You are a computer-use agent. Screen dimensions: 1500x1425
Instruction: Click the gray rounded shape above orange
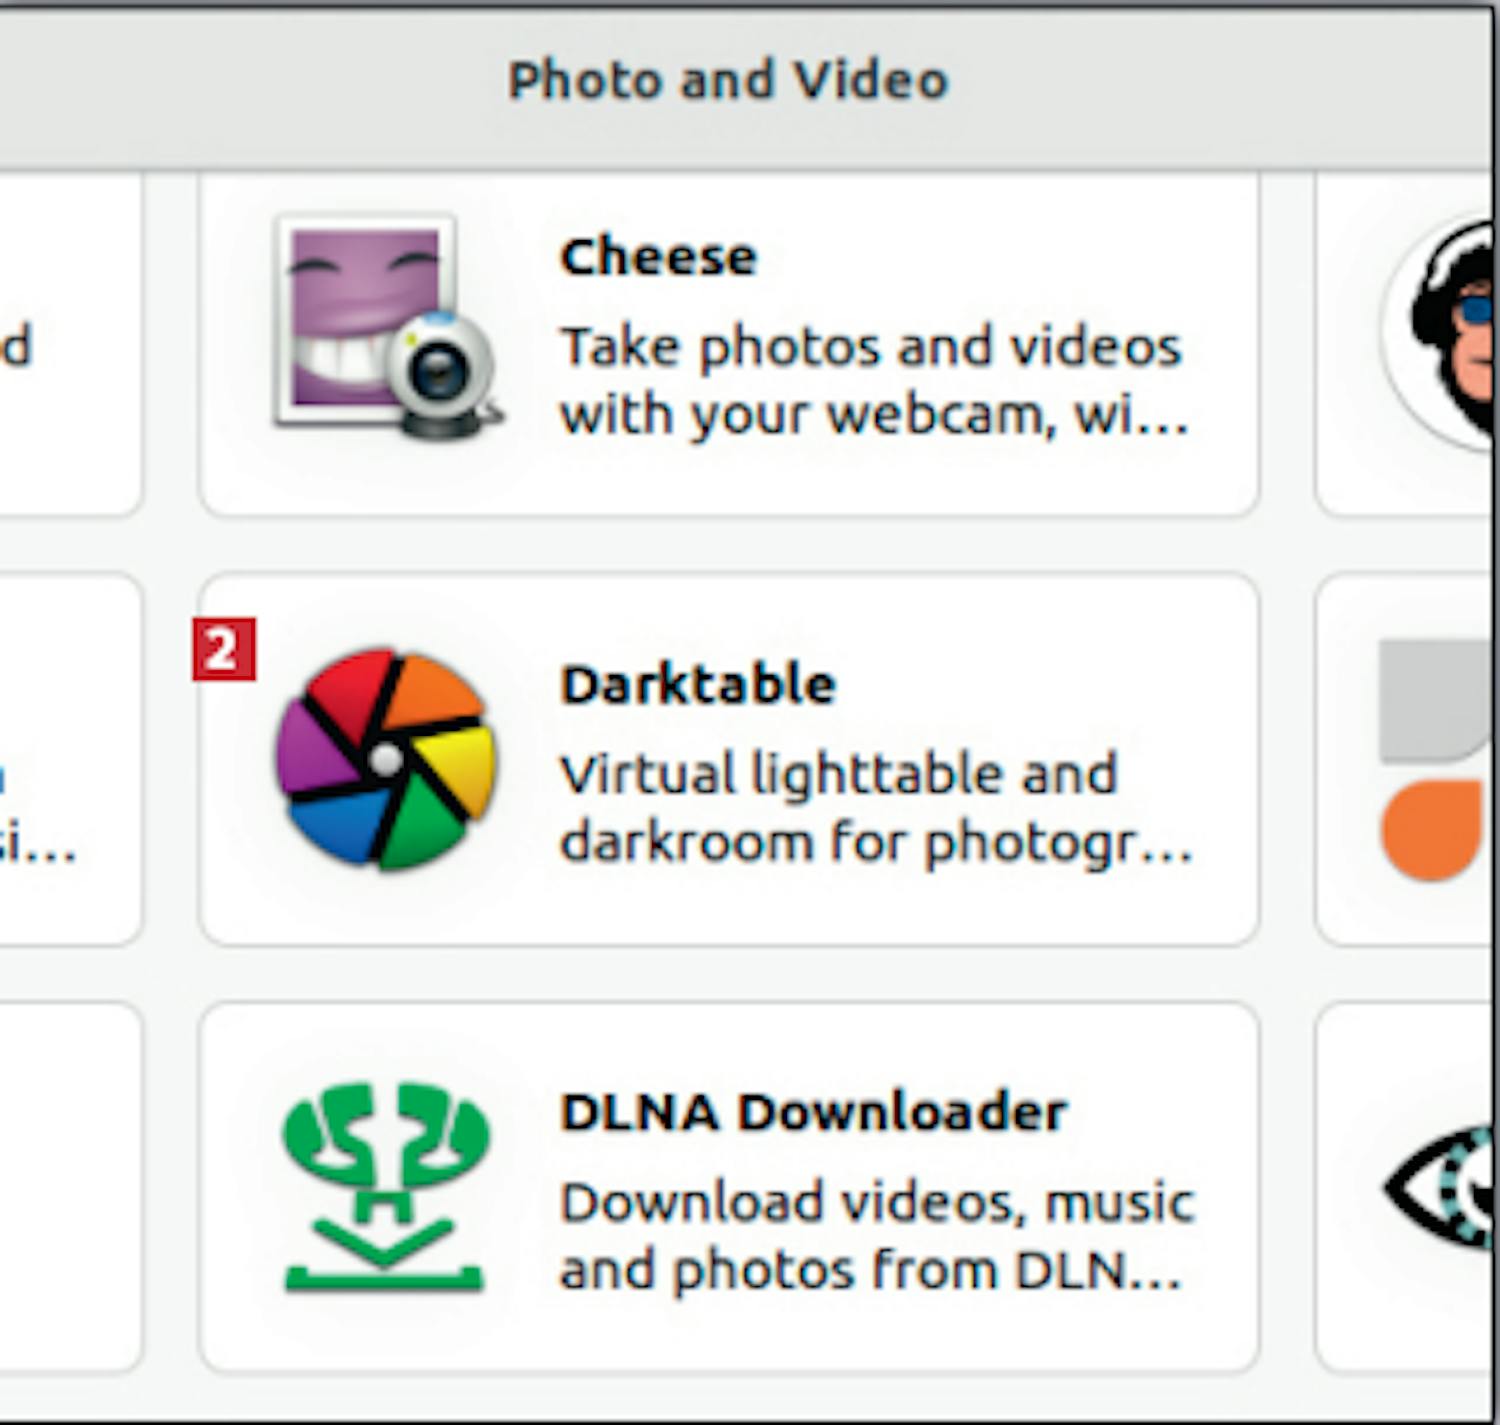click(x=1435, y=700)
